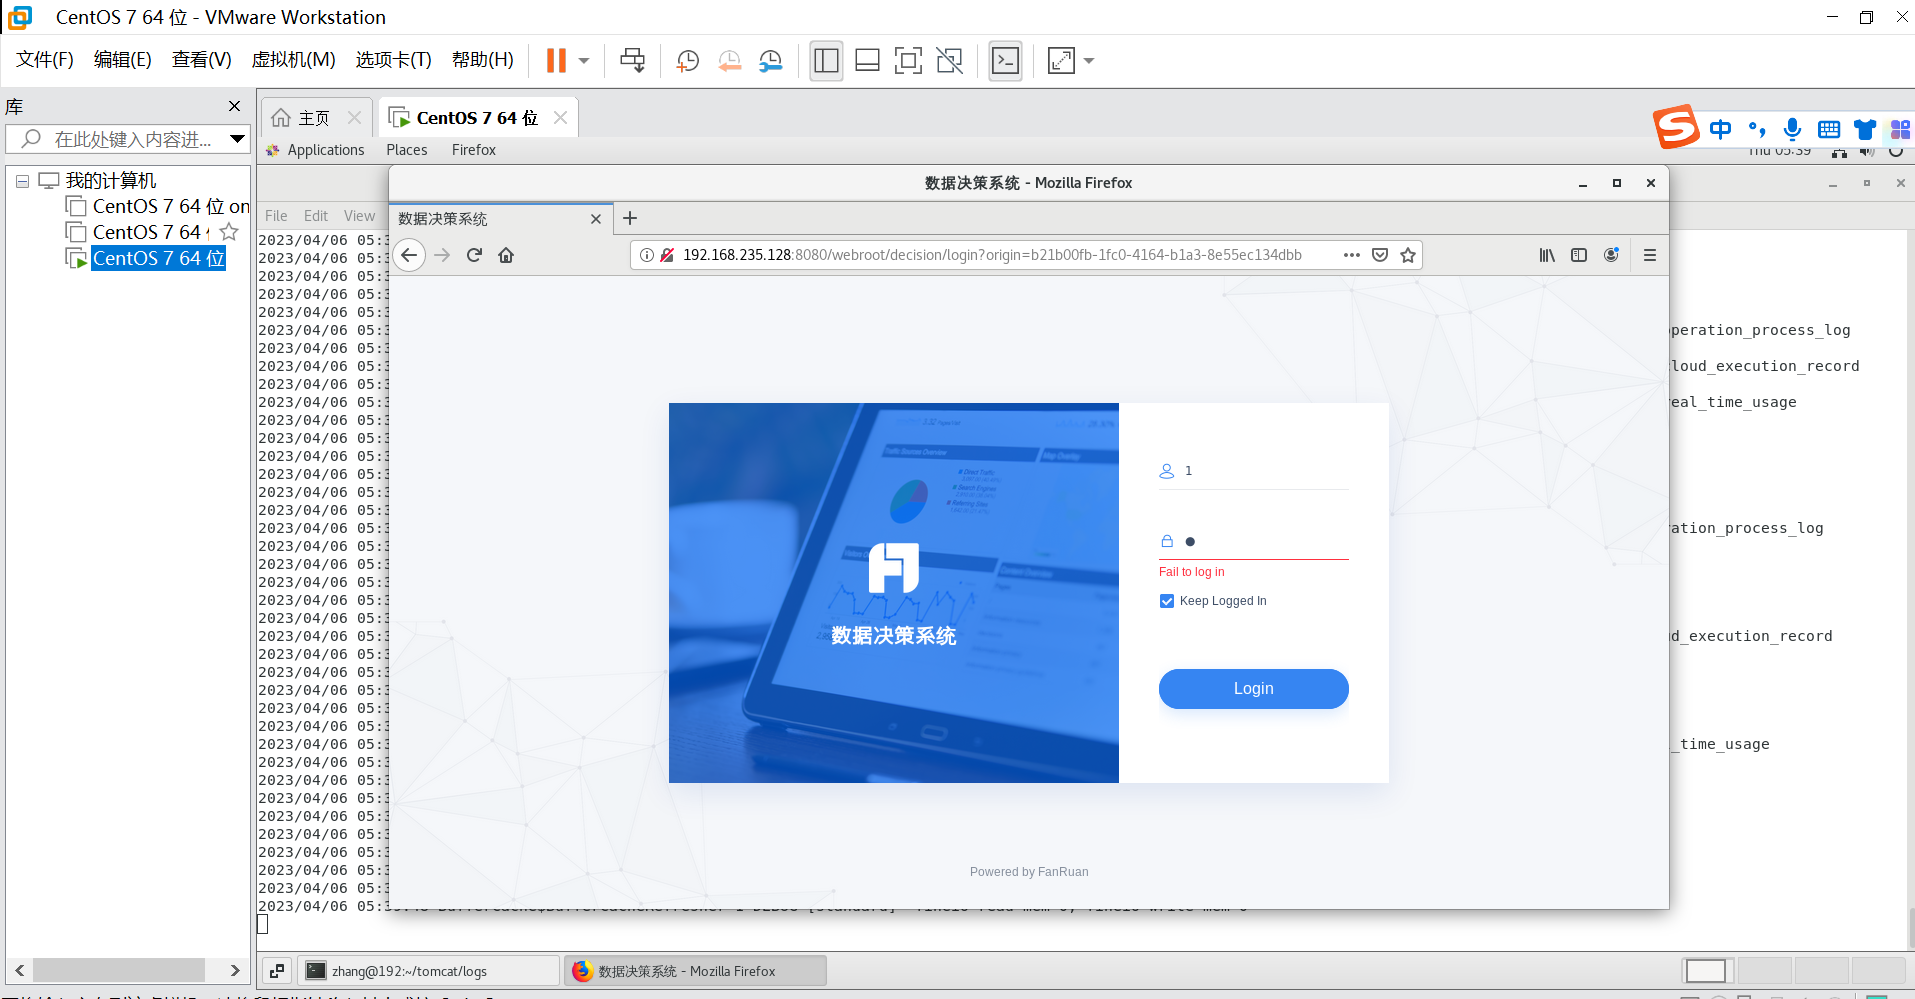Open the Sogou soft keyboard icon

(x=1829, y=129)
